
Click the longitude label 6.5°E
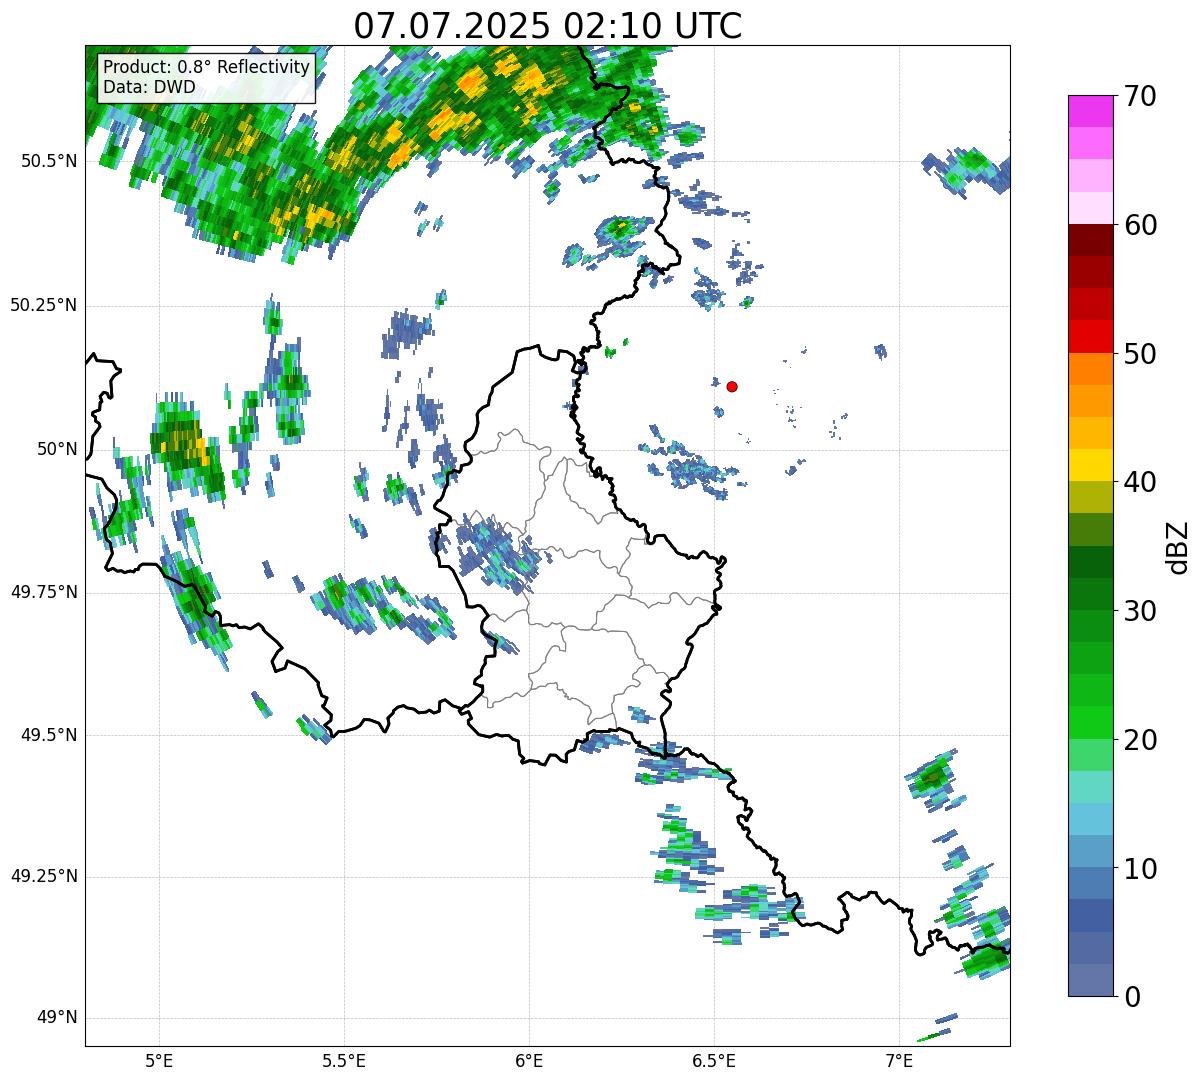pyautogui.click(x=714, y=1060)
